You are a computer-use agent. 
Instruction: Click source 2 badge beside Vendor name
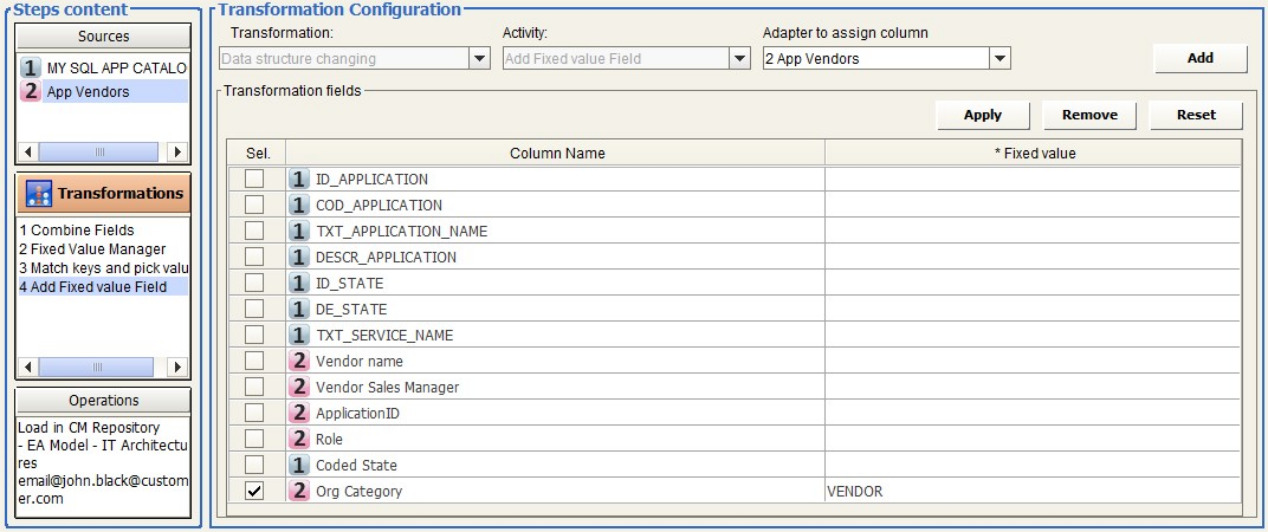coord(299,361)
